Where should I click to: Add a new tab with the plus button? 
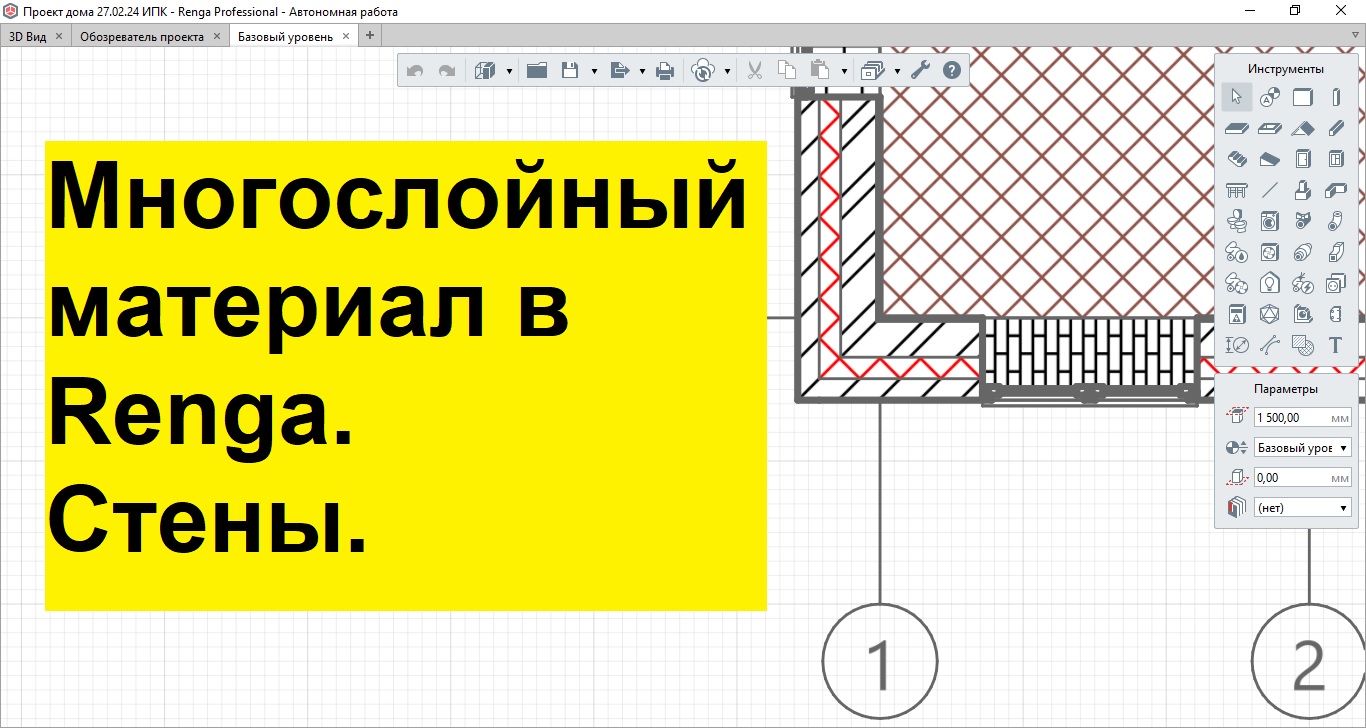(369, 36)
